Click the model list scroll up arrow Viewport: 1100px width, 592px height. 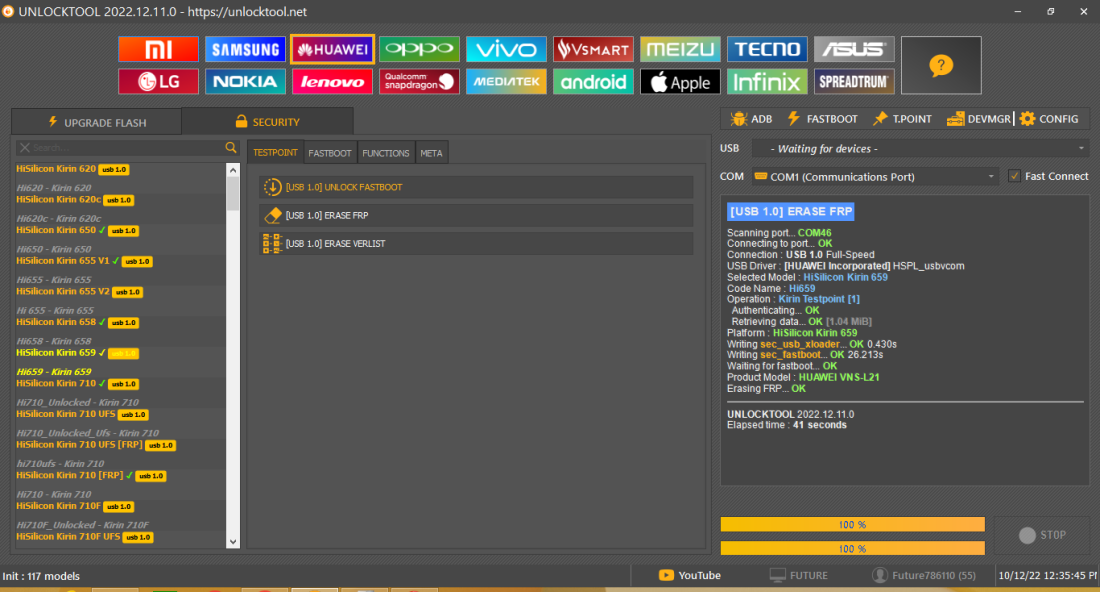click(x=233, y=170)
